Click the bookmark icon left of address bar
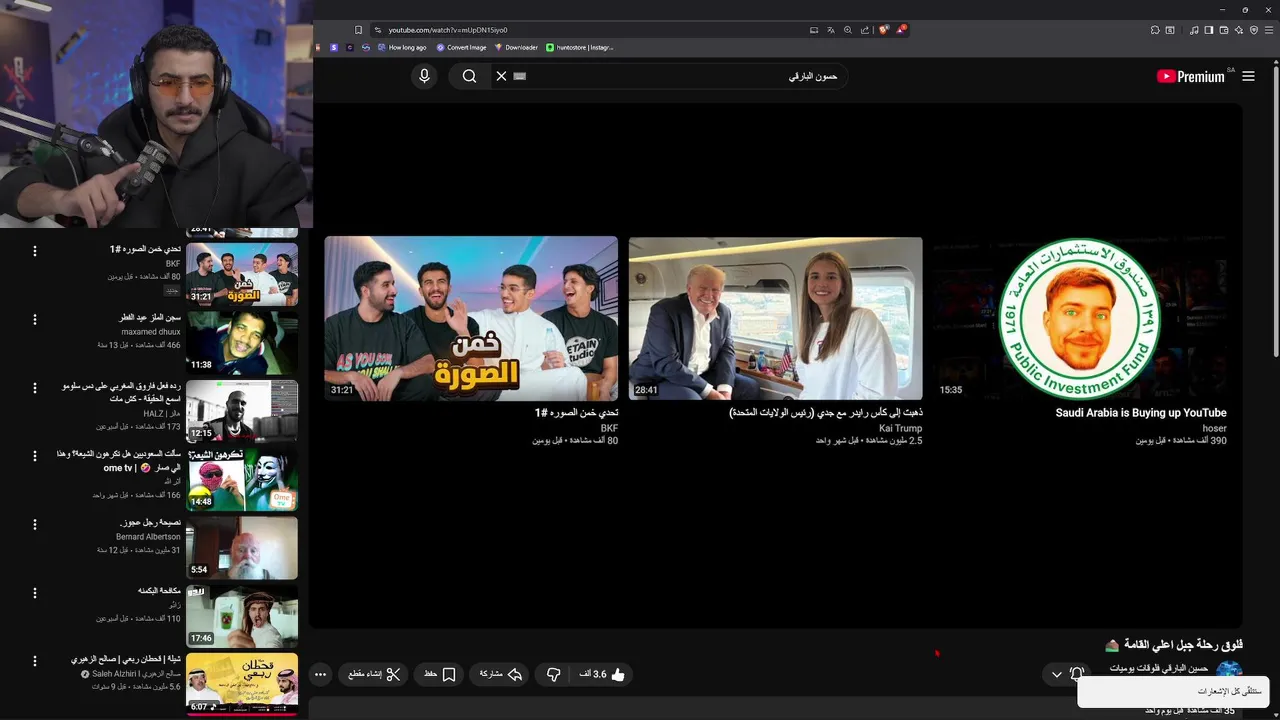This screenshot has height=720, width=1280. pos(358,30)
